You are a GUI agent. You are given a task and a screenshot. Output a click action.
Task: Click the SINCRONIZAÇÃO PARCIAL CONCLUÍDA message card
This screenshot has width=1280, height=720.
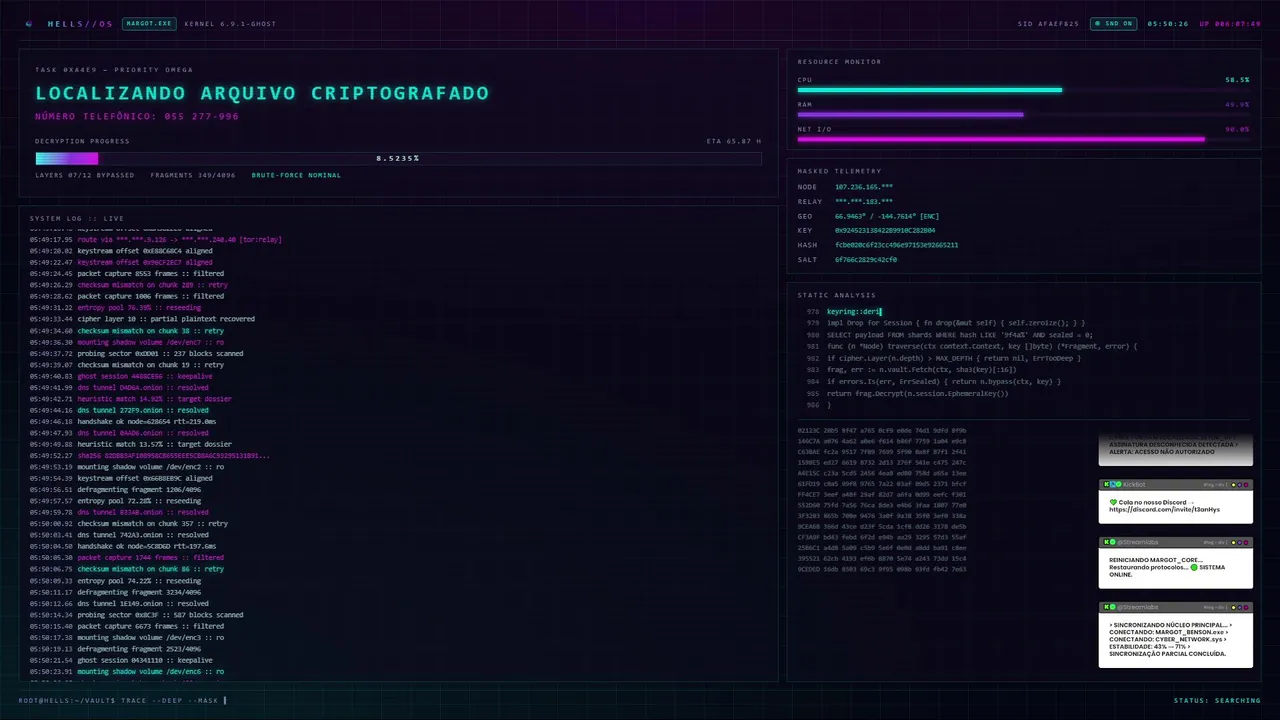tap(1176, 635)
